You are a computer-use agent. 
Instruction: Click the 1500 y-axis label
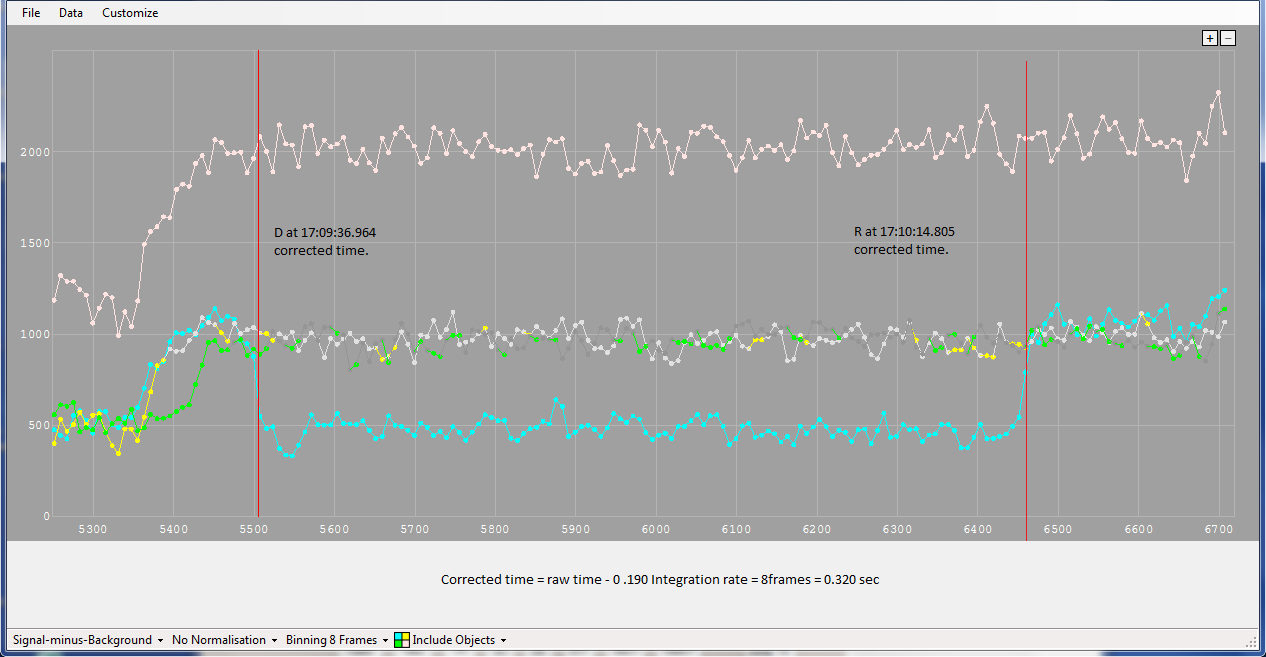[x=37, y=243]
